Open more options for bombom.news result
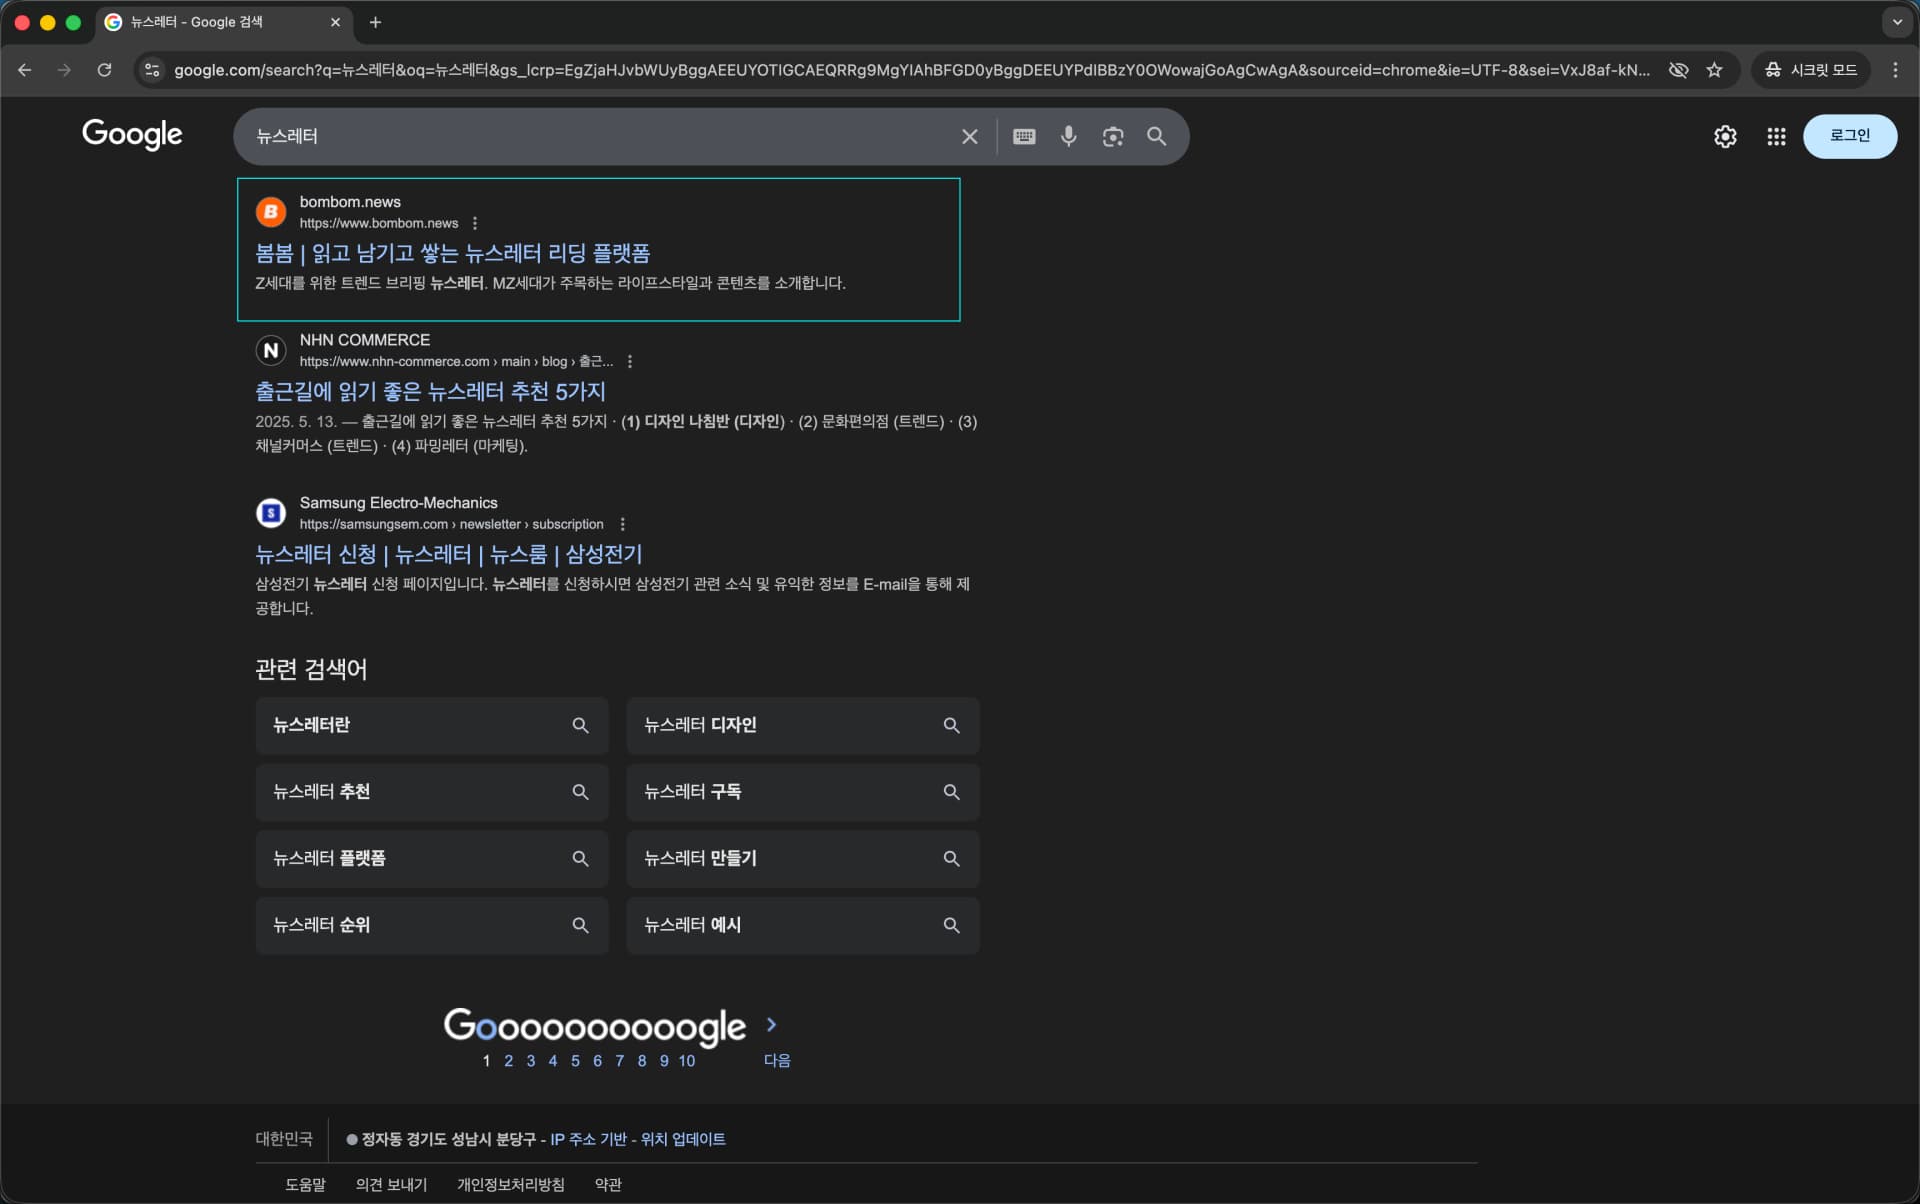Screen dimensions: 1920x1204 475,223
